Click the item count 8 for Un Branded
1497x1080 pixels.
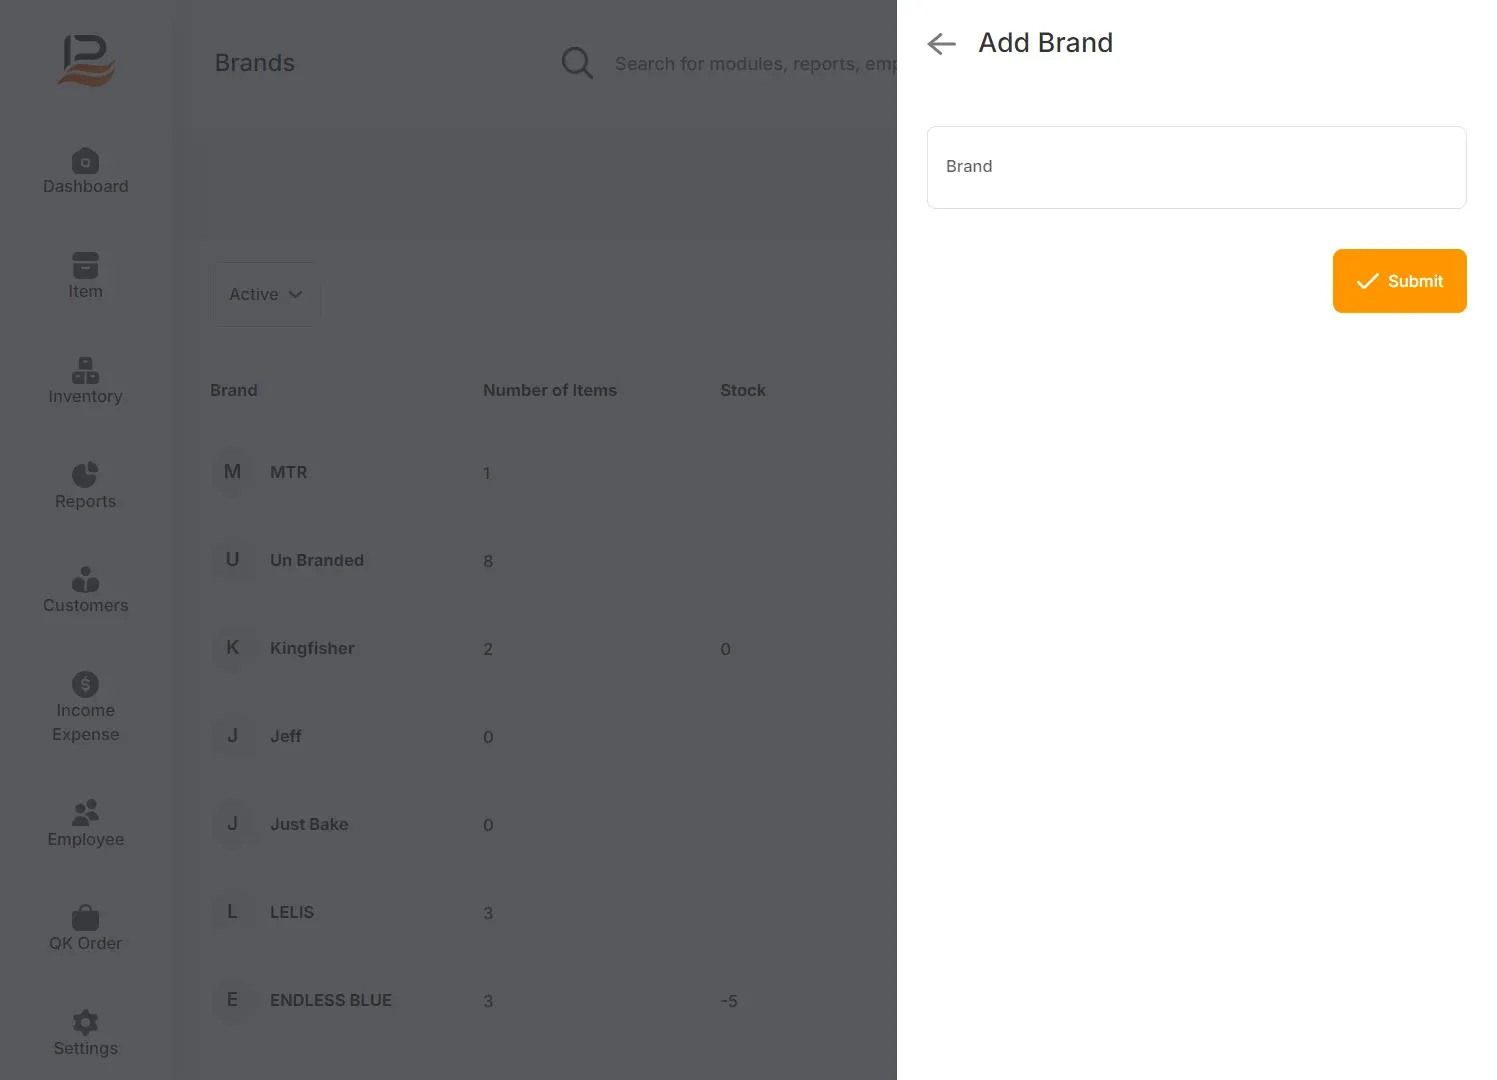[x=488, y=561]
